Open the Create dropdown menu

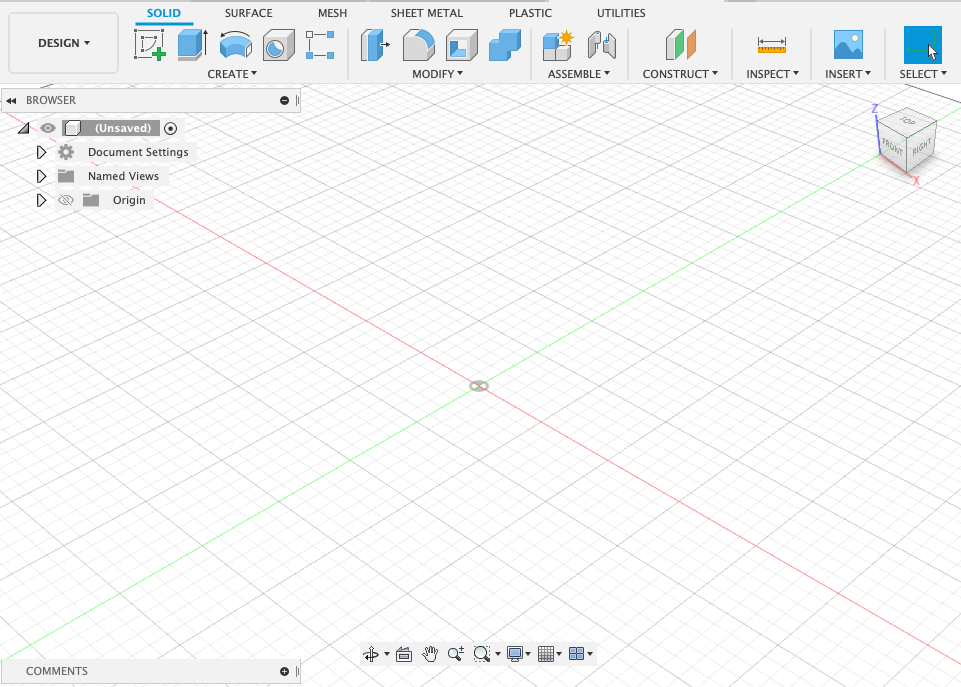tap(232, 74)
